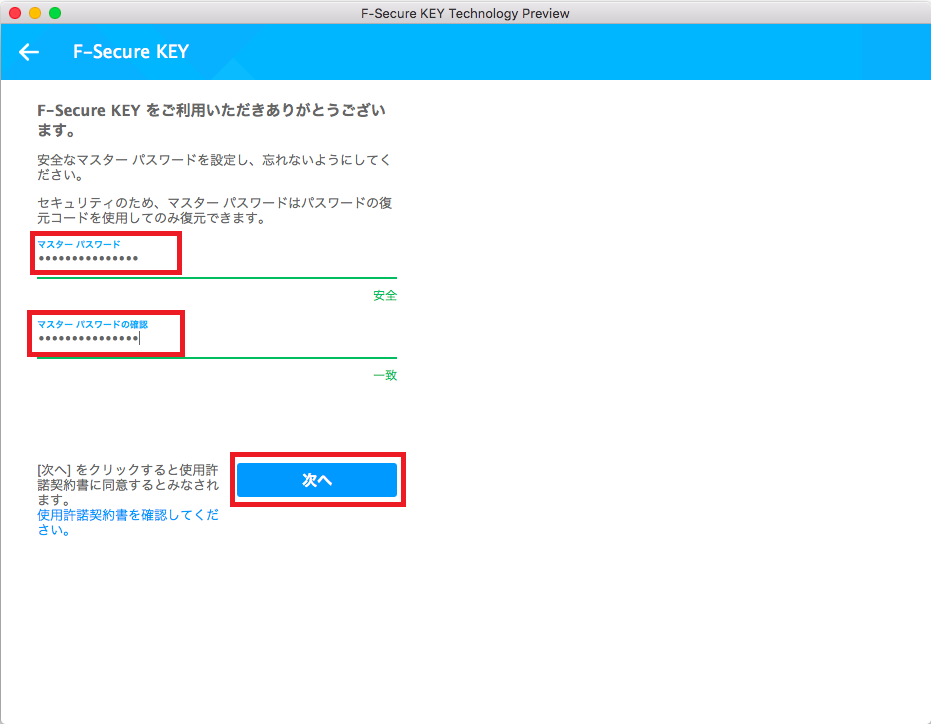The width and height of the screenshot is (931, 724).
Task: Focus the マスター パスワードの確認 input field
Action: (x=217, y=338)
